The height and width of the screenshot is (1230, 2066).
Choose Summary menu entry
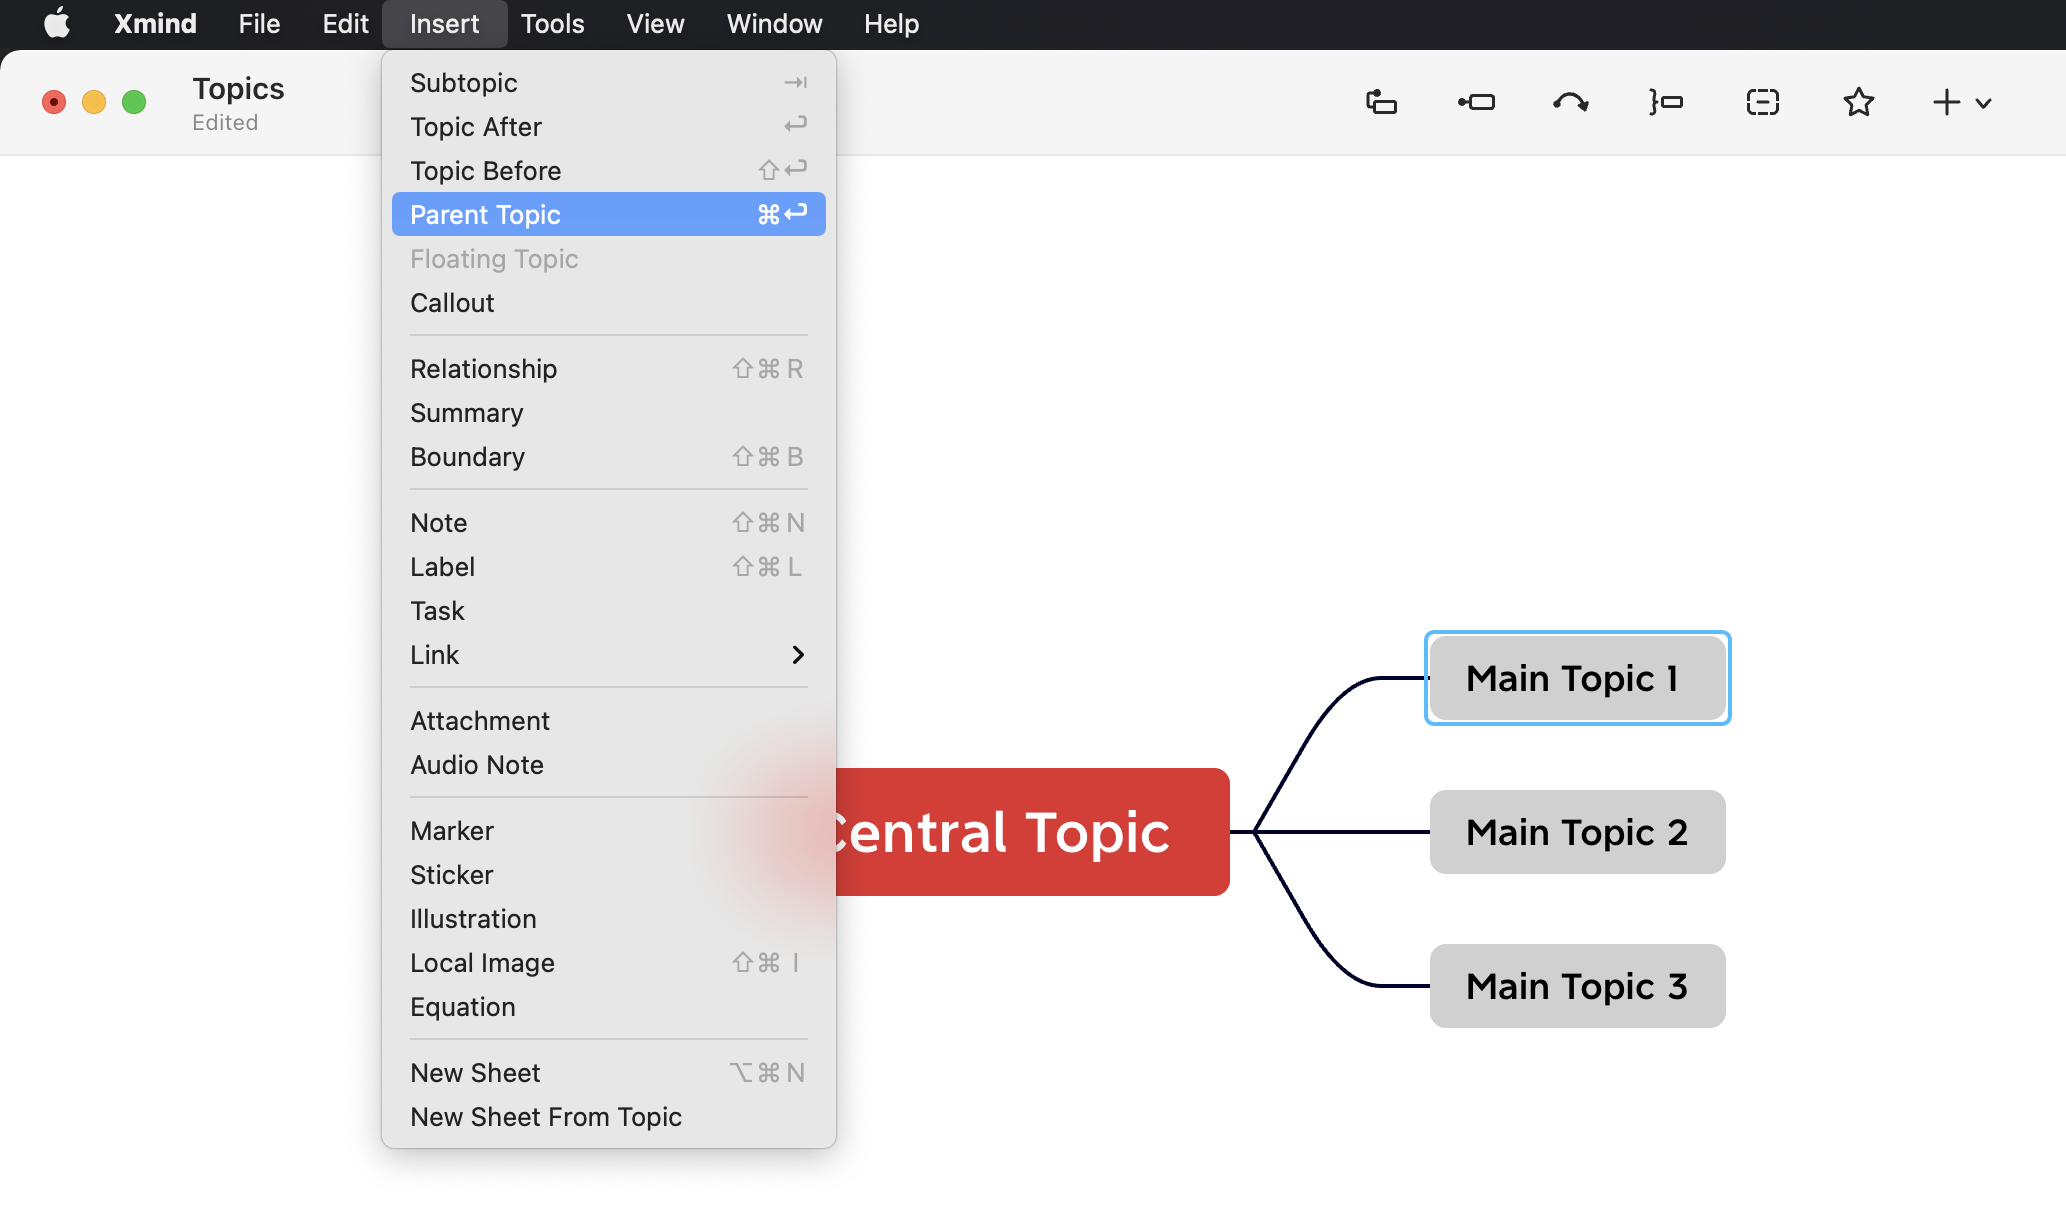[608, 413]
